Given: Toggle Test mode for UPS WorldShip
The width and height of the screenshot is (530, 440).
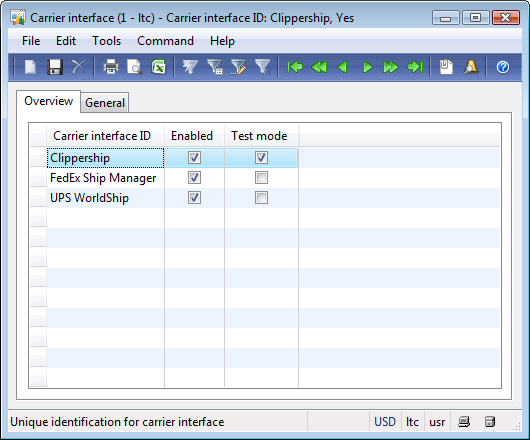Looking at the screenshot, I should click(261, 198).
